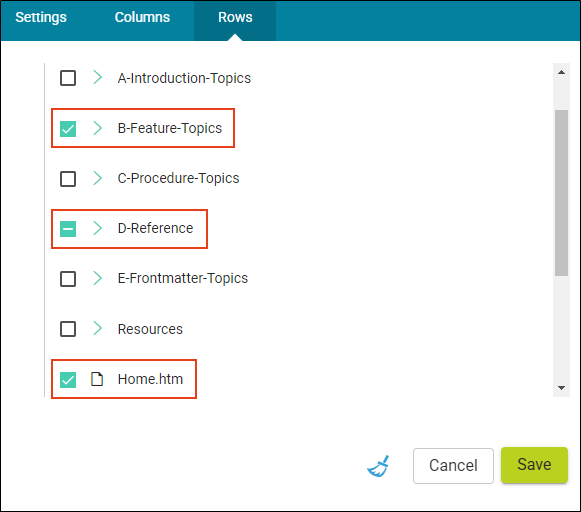Click the vertical scrollbar thumb

coord(561,193)
